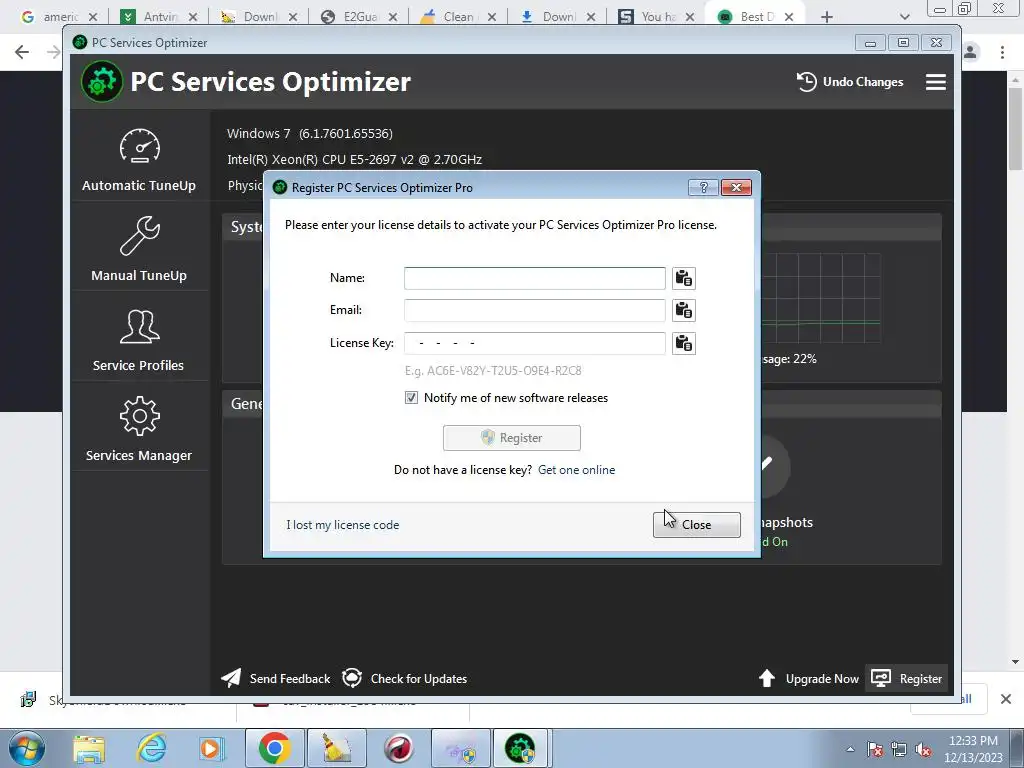This screenshot has height=768, width=1024.
Task: Focus the Name input field
Action: (534, 278)
